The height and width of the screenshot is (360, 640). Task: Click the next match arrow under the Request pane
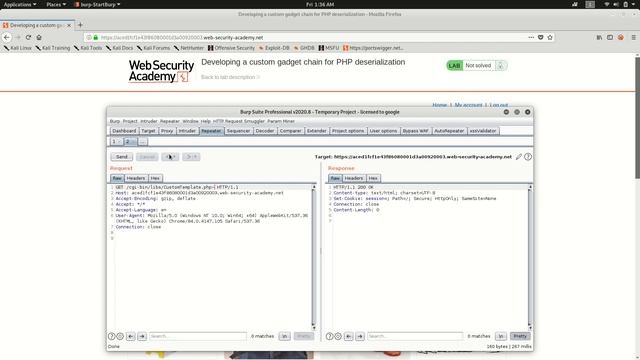[x=142, y=336]
